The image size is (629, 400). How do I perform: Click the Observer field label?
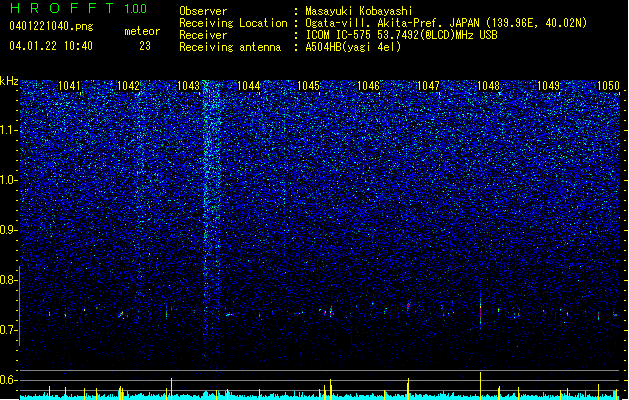click(x=203, y=11)
